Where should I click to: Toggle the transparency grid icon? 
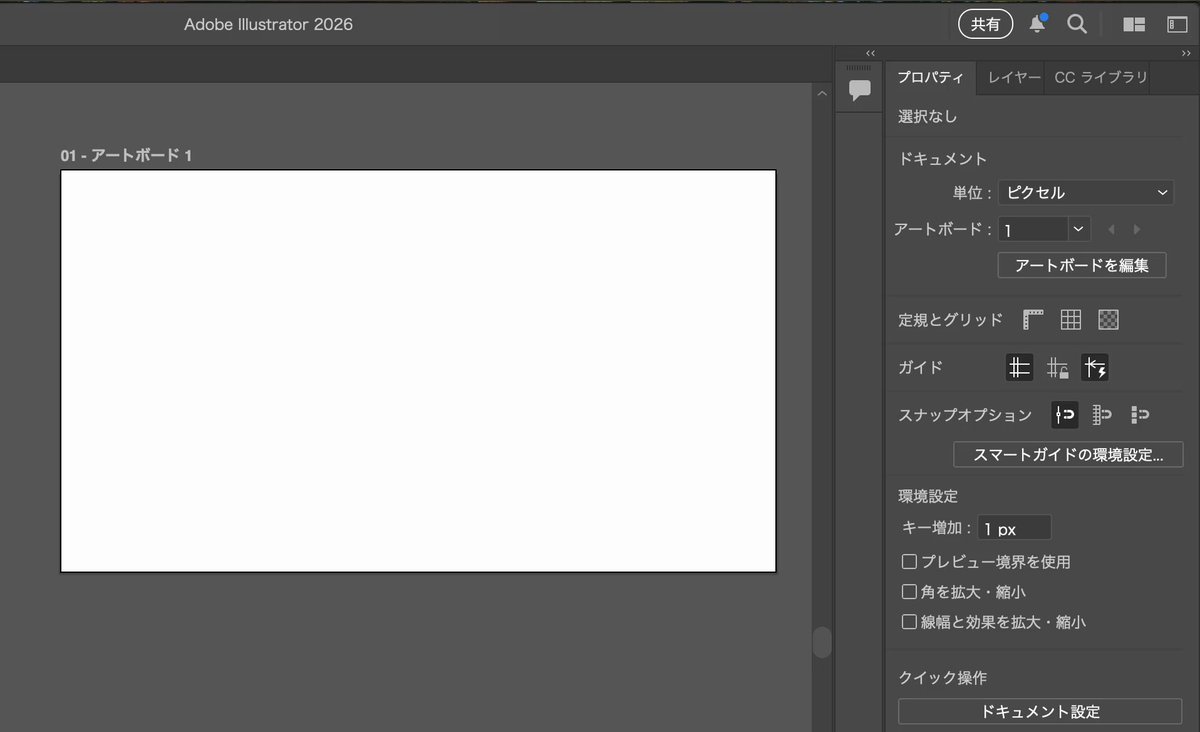coord(1107,318)
